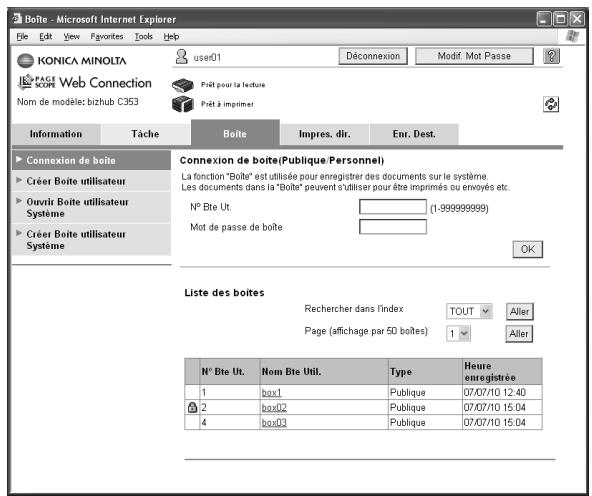Image resolution: width=592 pixels, height=496 pixels.
Task: Open the box1 link
Action: 271,393
